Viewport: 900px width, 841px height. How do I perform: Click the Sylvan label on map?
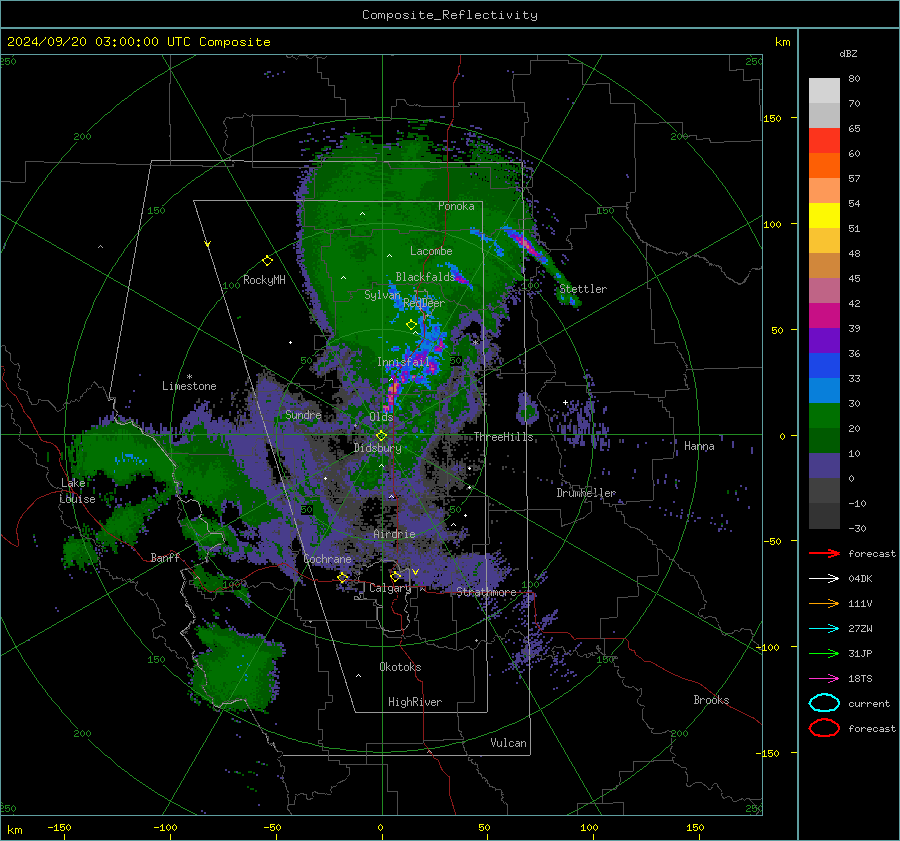coord(382,295)
